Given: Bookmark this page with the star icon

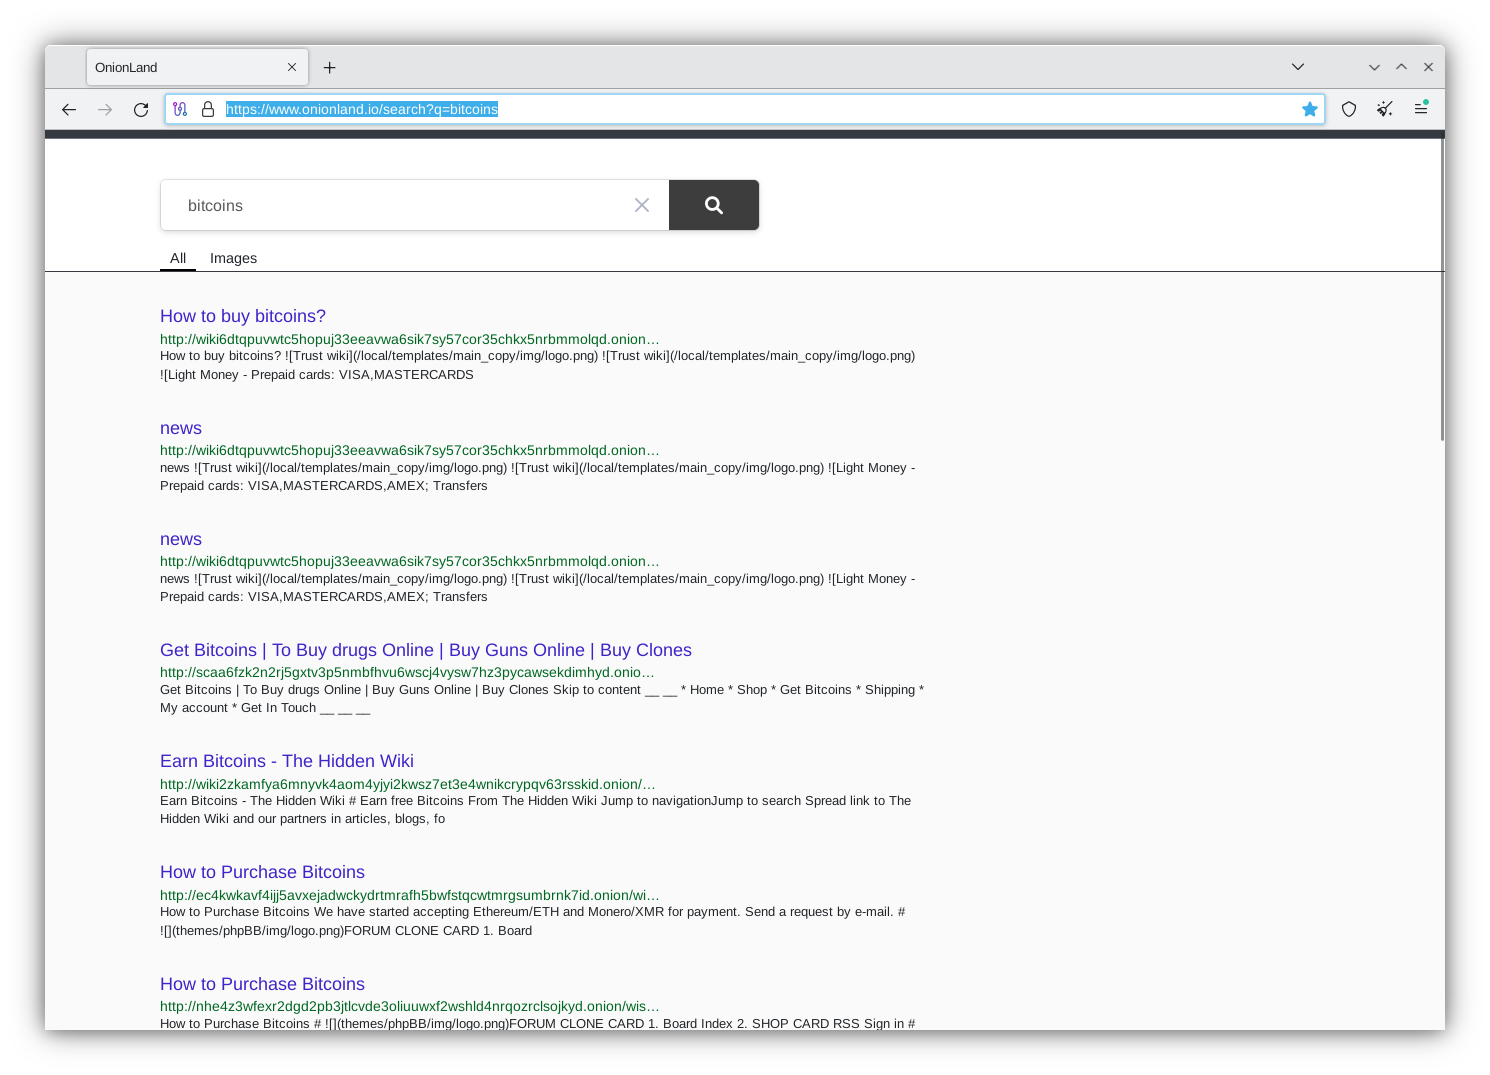Looking at the screenshot, I should [1310, 109].
